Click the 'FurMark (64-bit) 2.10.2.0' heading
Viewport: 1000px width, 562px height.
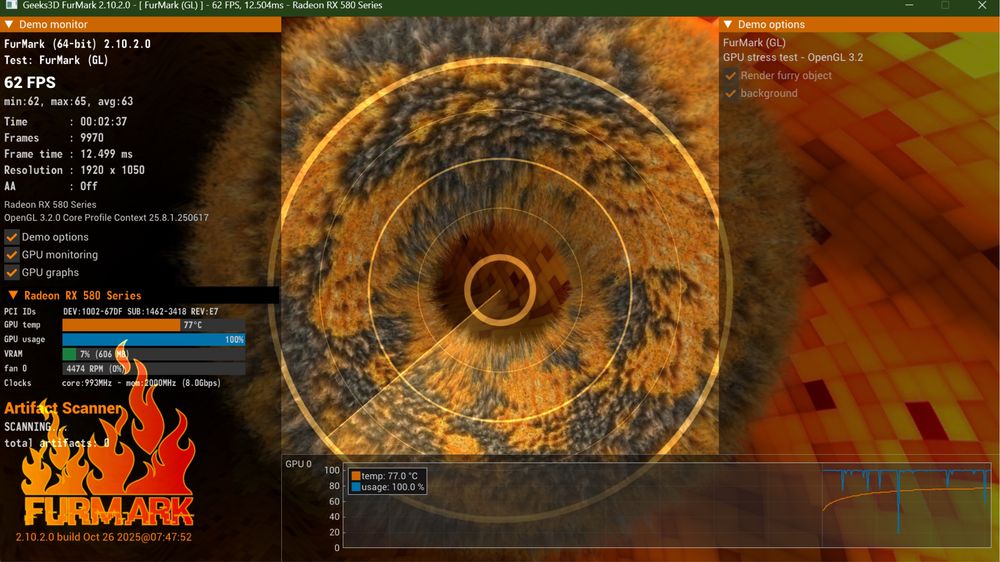tap(77, 44)
